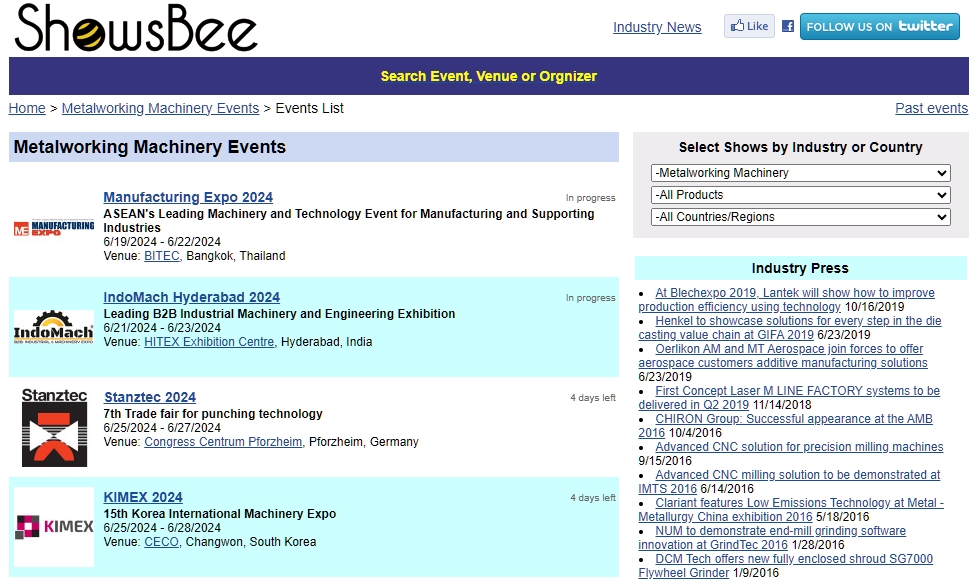980x582 pixels.
Task: Click '4 days left' status on KIMEX row
Action: tap(592, 498)
